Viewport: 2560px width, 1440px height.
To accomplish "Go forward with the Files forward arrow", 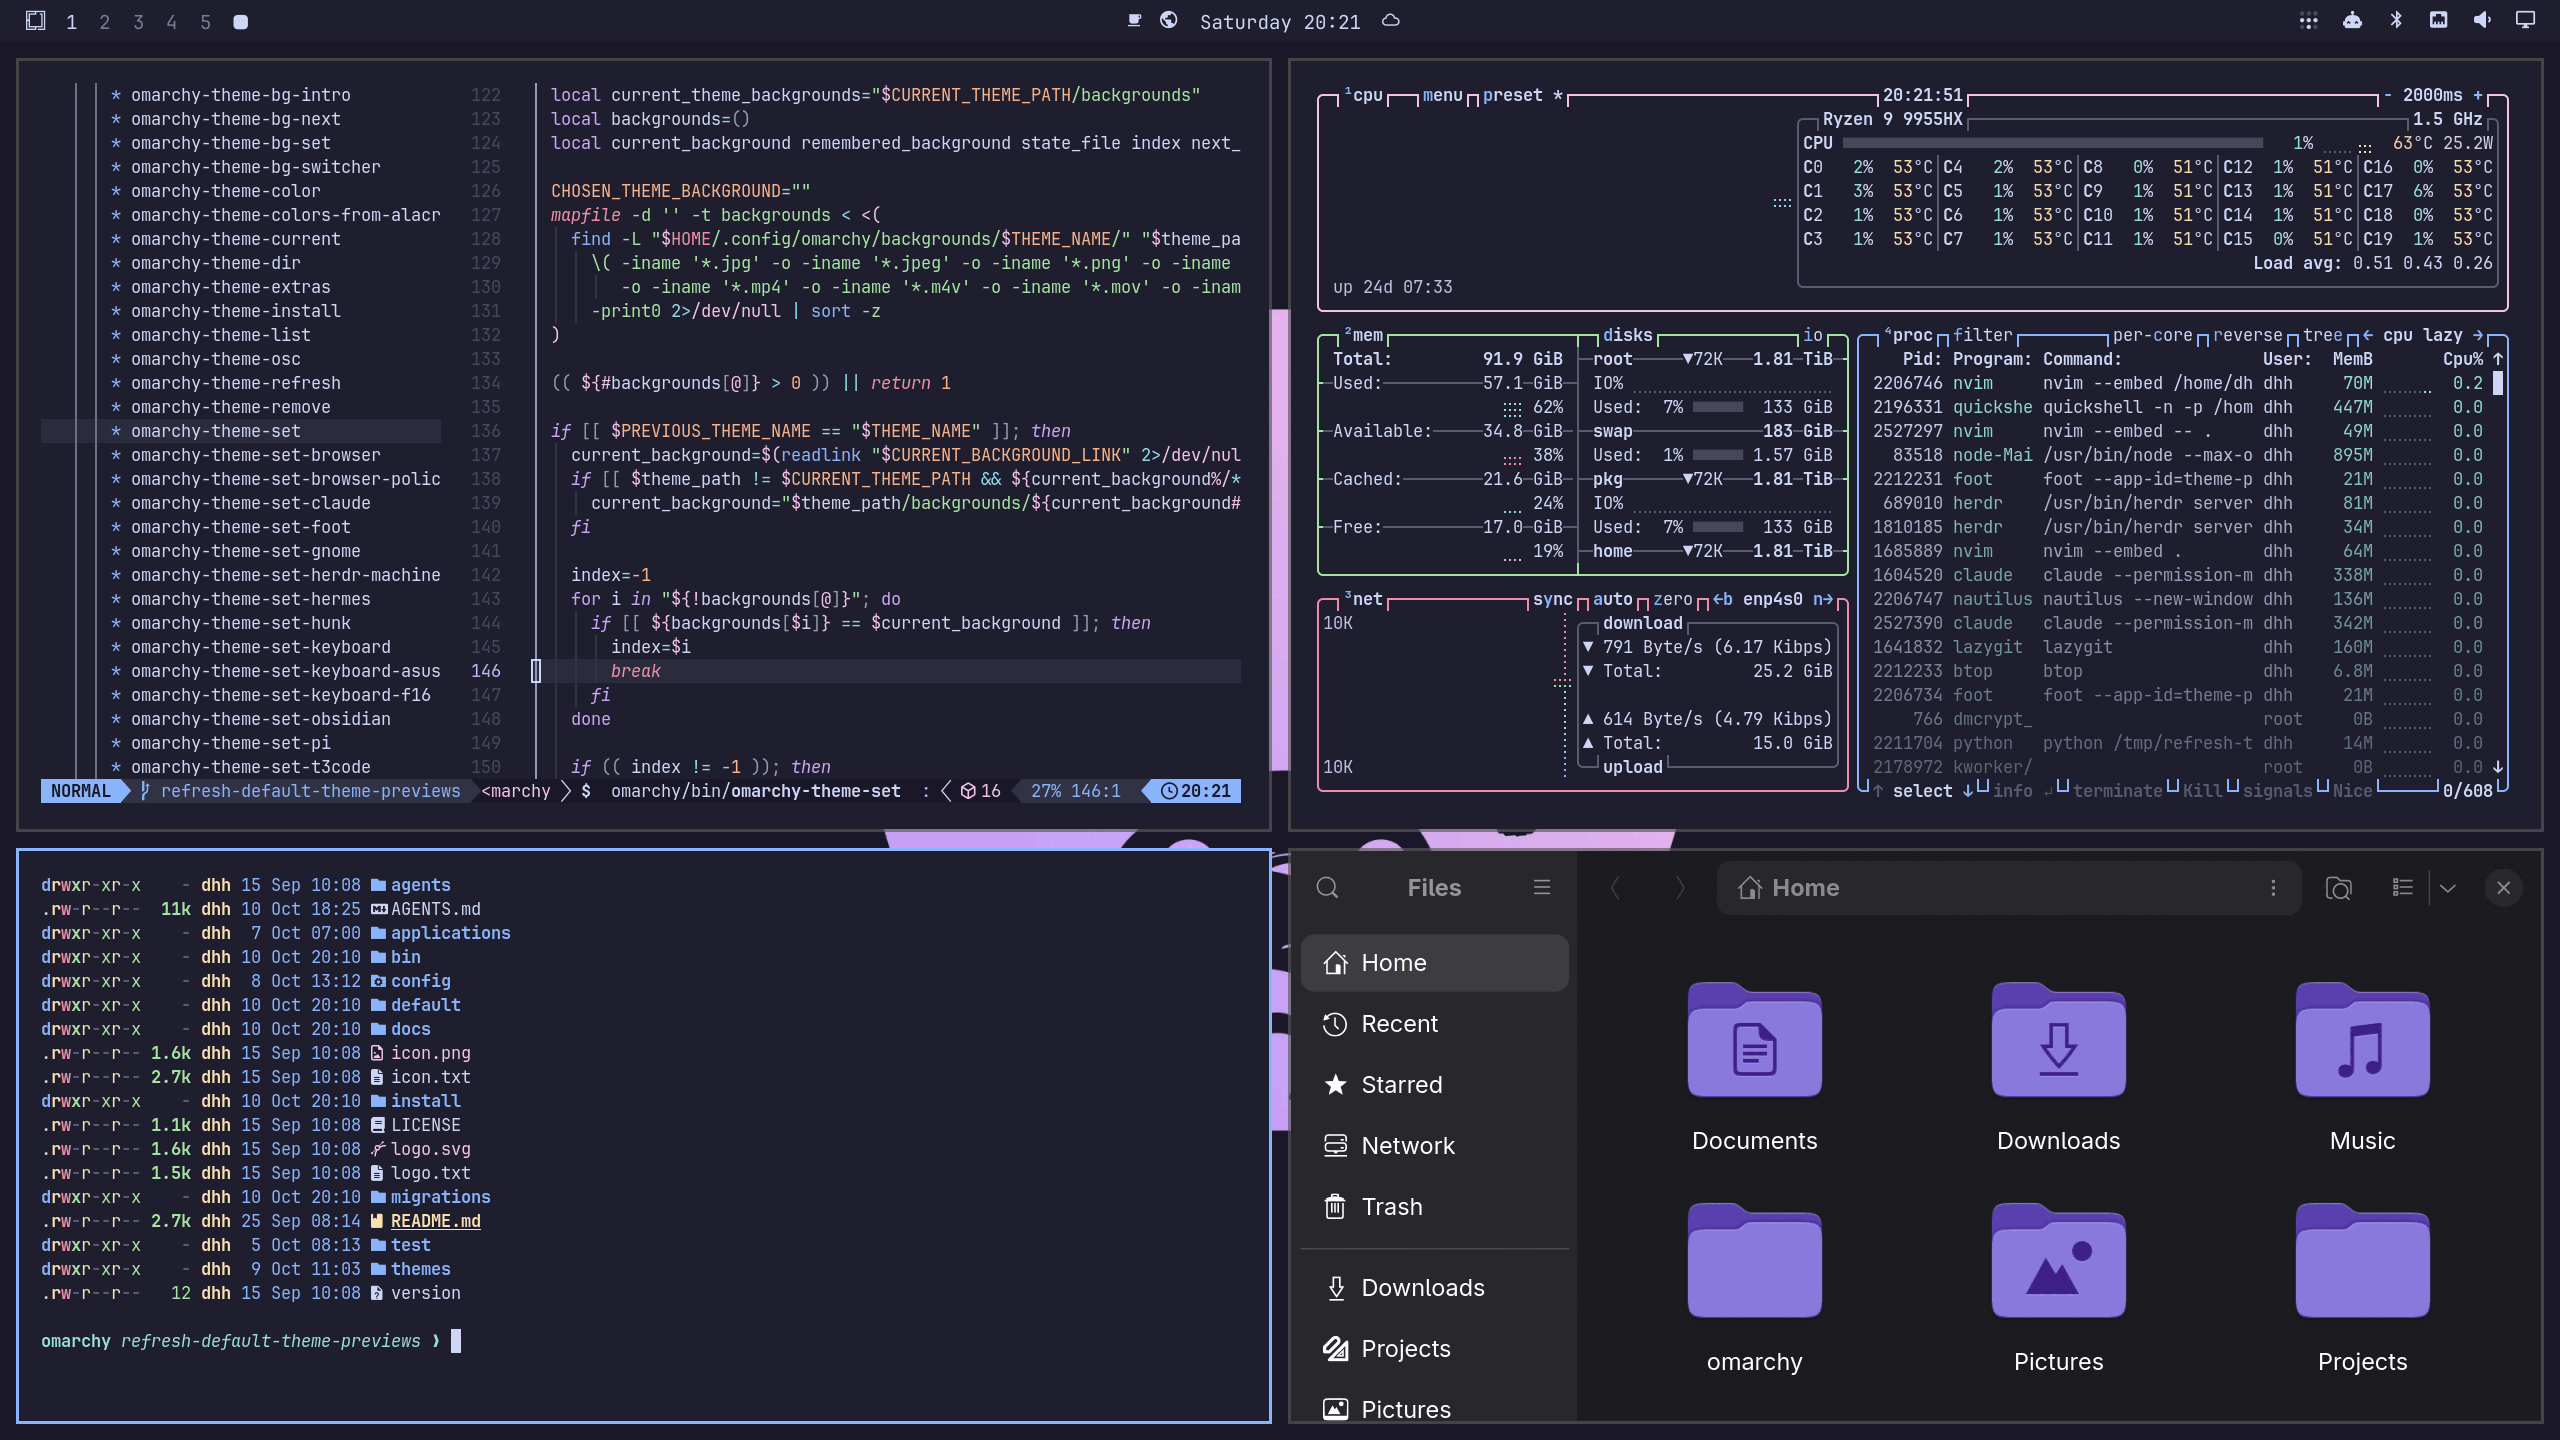I will pyautogui.click(x=1680, y=888).
